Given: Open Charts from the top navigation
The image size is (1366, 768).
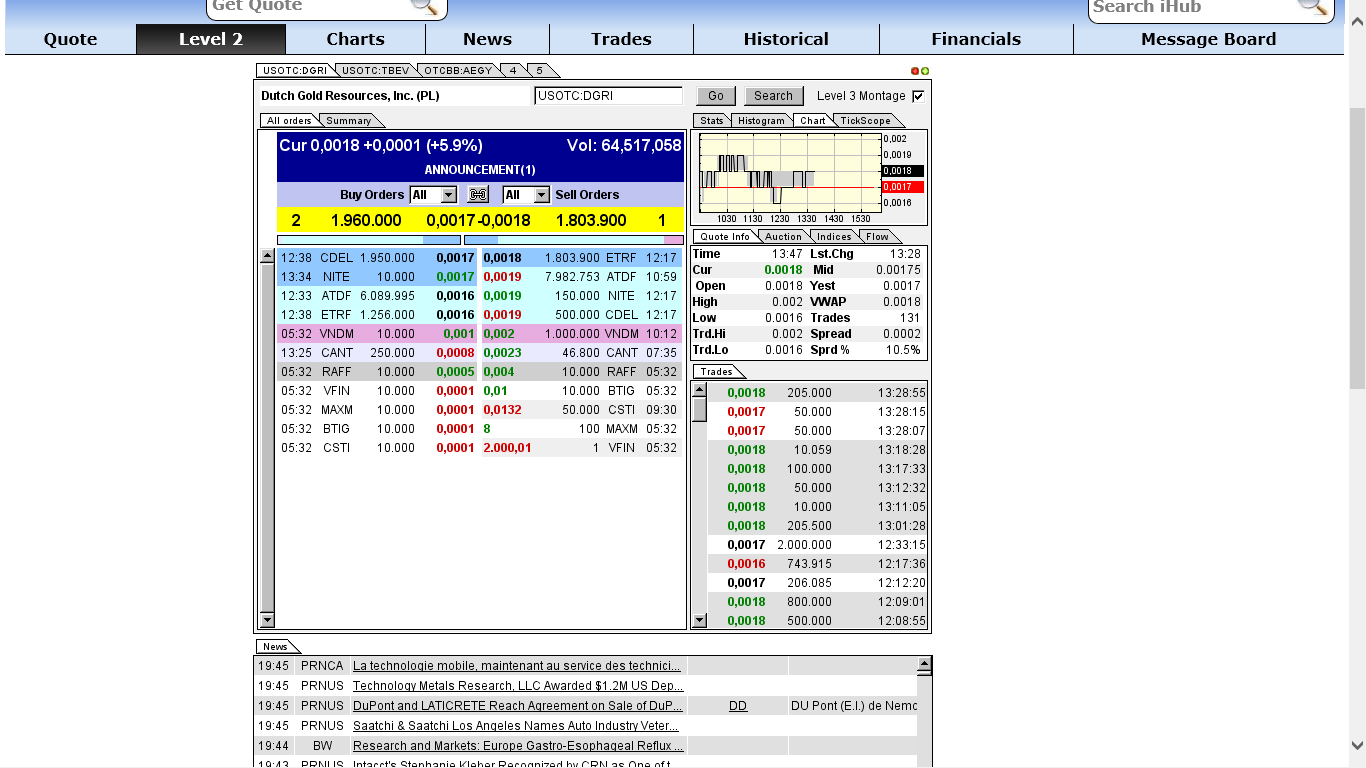Looking at the screenshot, I should [x=356, y=39].
